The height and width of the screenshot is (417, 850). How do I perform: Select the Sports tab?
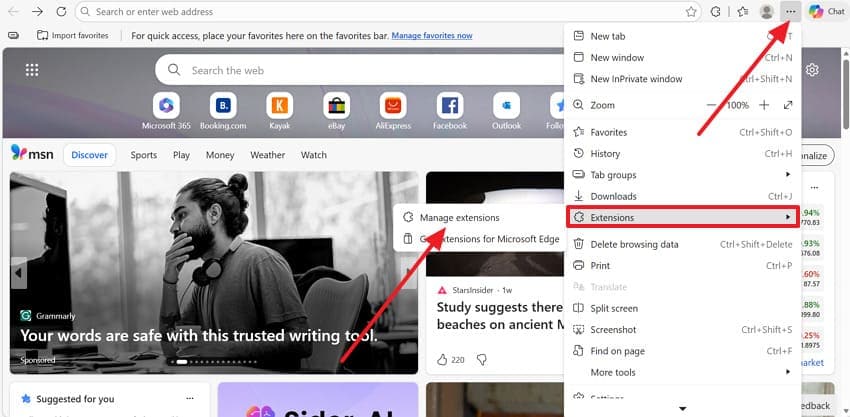[x=144, y=155]
